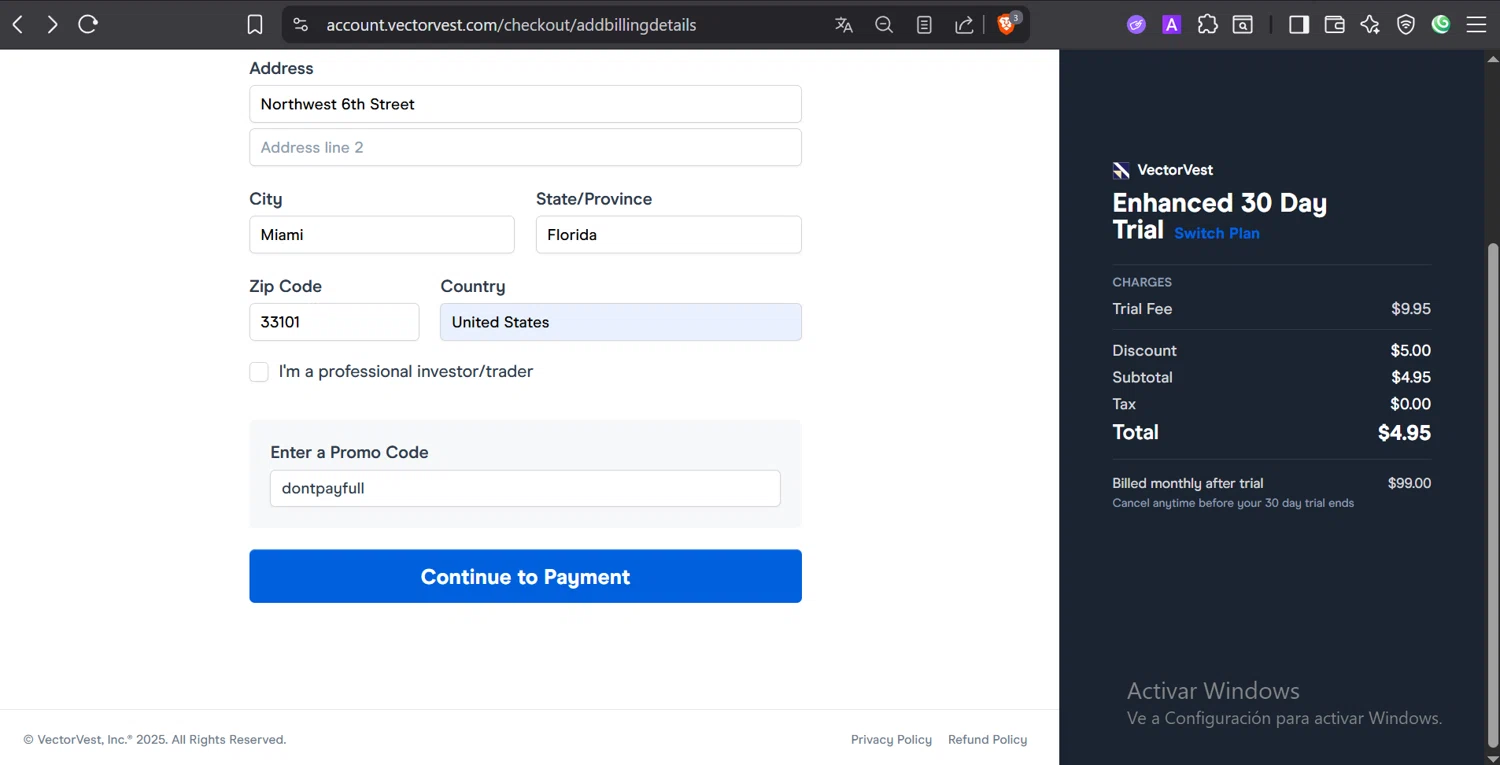Image resolution: width=1500 pixels, height=765 pixels.
Task: Open the Extensions puzzle icon
Action: (x=1207, y=25)
